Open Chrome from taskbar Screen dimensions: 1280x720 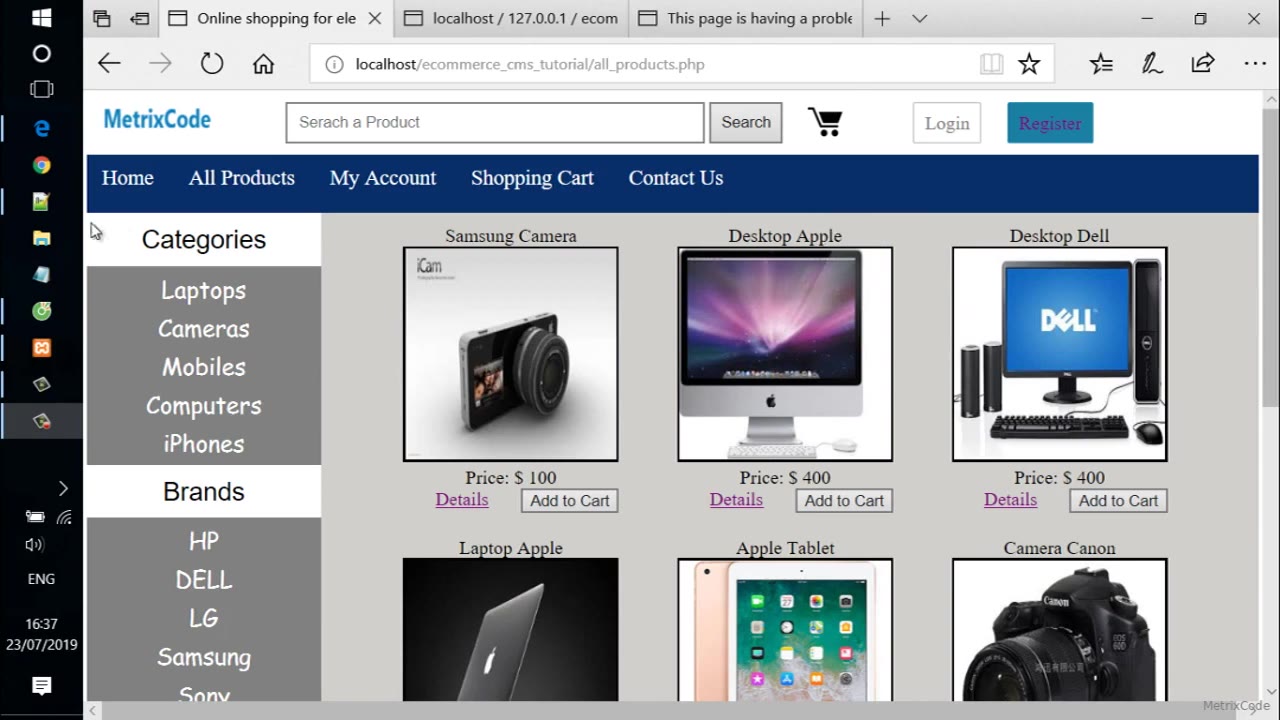coord(41,165)
